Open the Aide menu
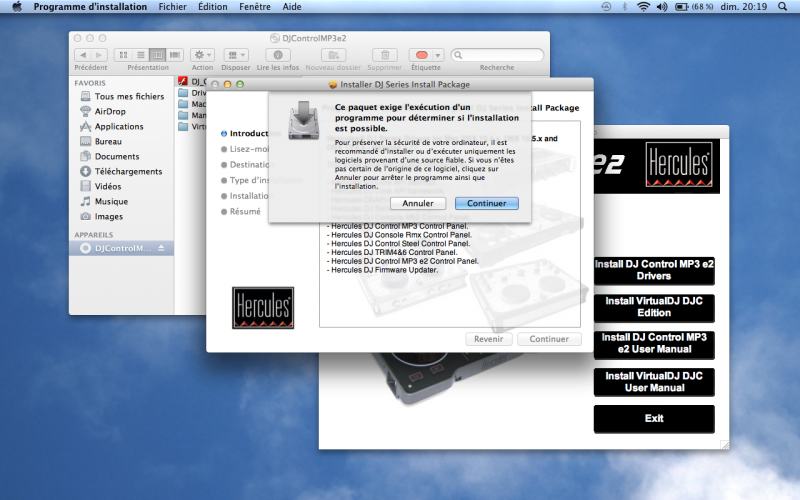Screen dimensions: 800x500 click(x=292, y=7)
